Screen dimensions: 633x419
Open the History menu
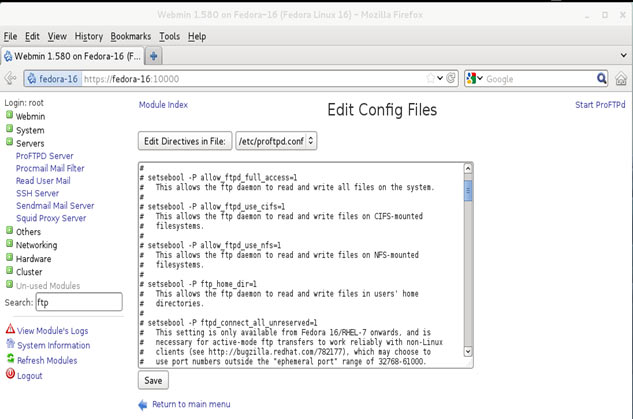(x=88, y=36)
